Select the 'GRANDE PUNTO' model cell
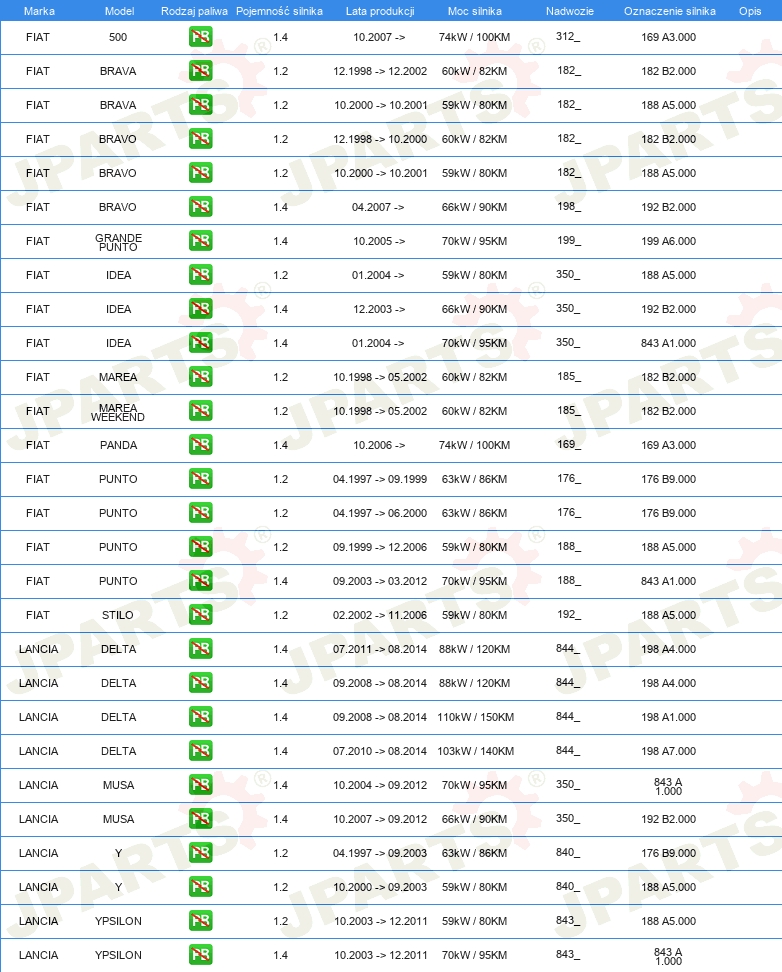This screenshot has width=782, height=972. (x=118, y=242)
